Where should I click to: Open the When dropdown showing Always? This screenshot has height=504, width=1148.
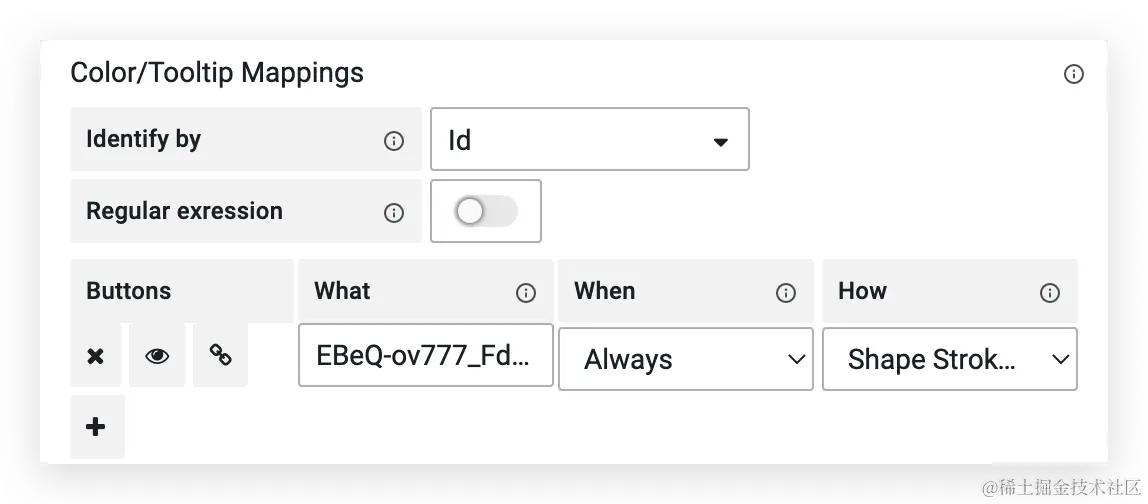(x=685, y=359)
